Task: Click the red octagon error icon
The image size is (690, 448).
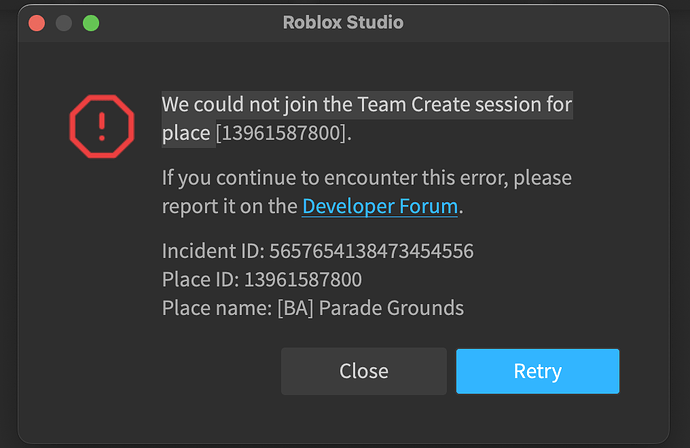Action: (102, 126)
